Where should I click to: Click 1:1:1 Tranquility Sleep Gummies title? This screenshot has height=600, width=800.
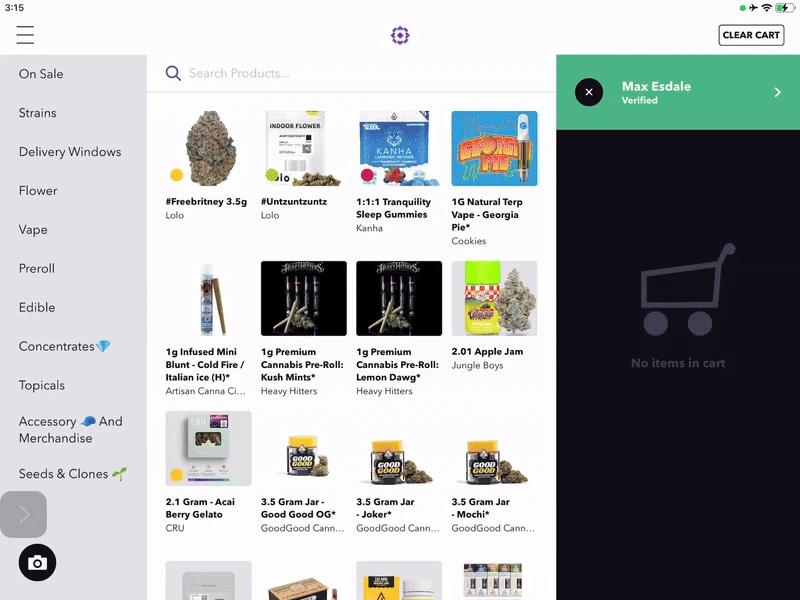point(393,208)
